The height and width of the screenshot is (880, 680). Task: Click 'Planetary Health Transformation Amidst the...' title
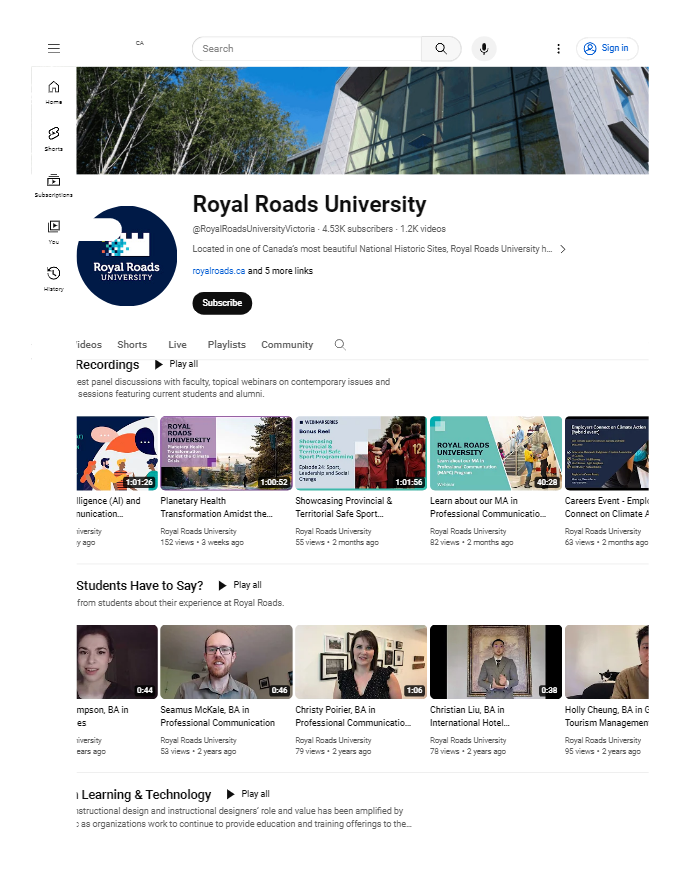217,507
